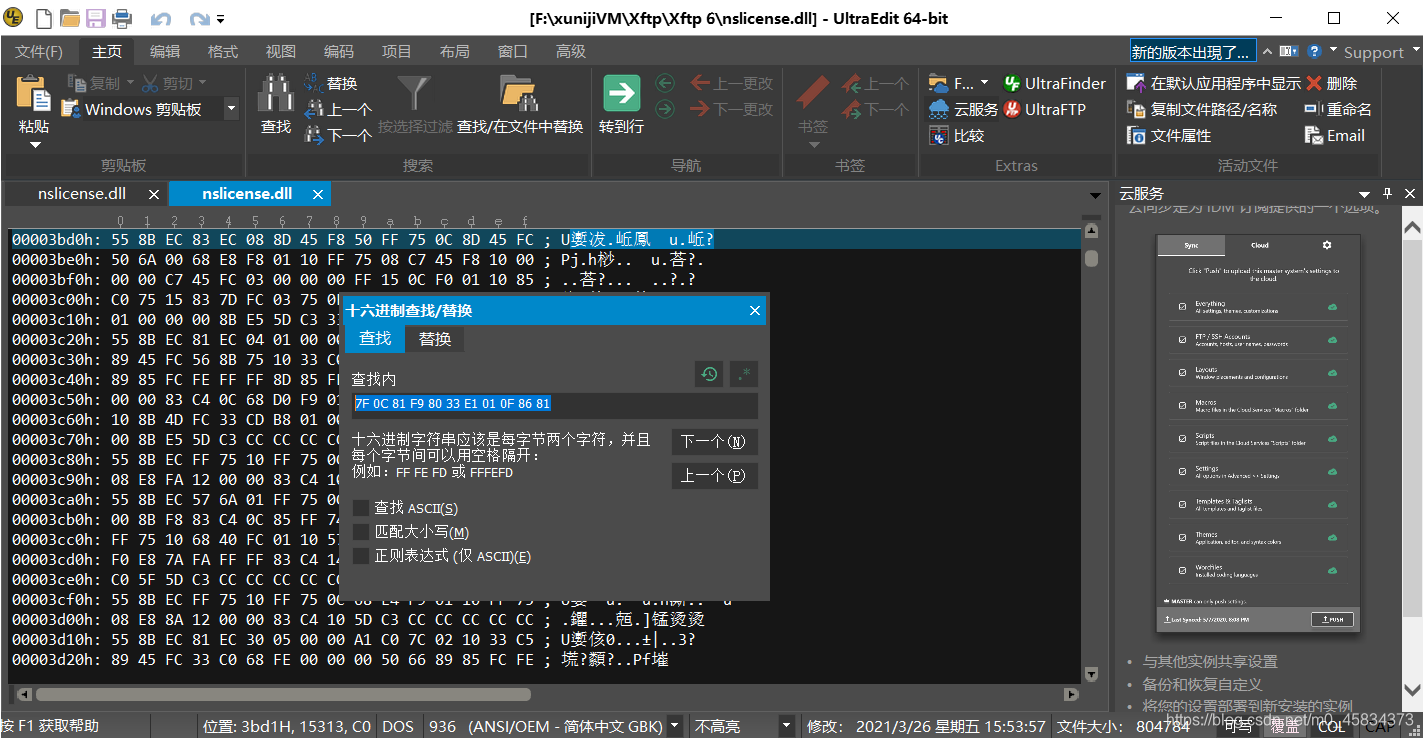Click the 下一个(N) find next button
The height and width of the screenshot is (739, 1424).
pos(714,442)
